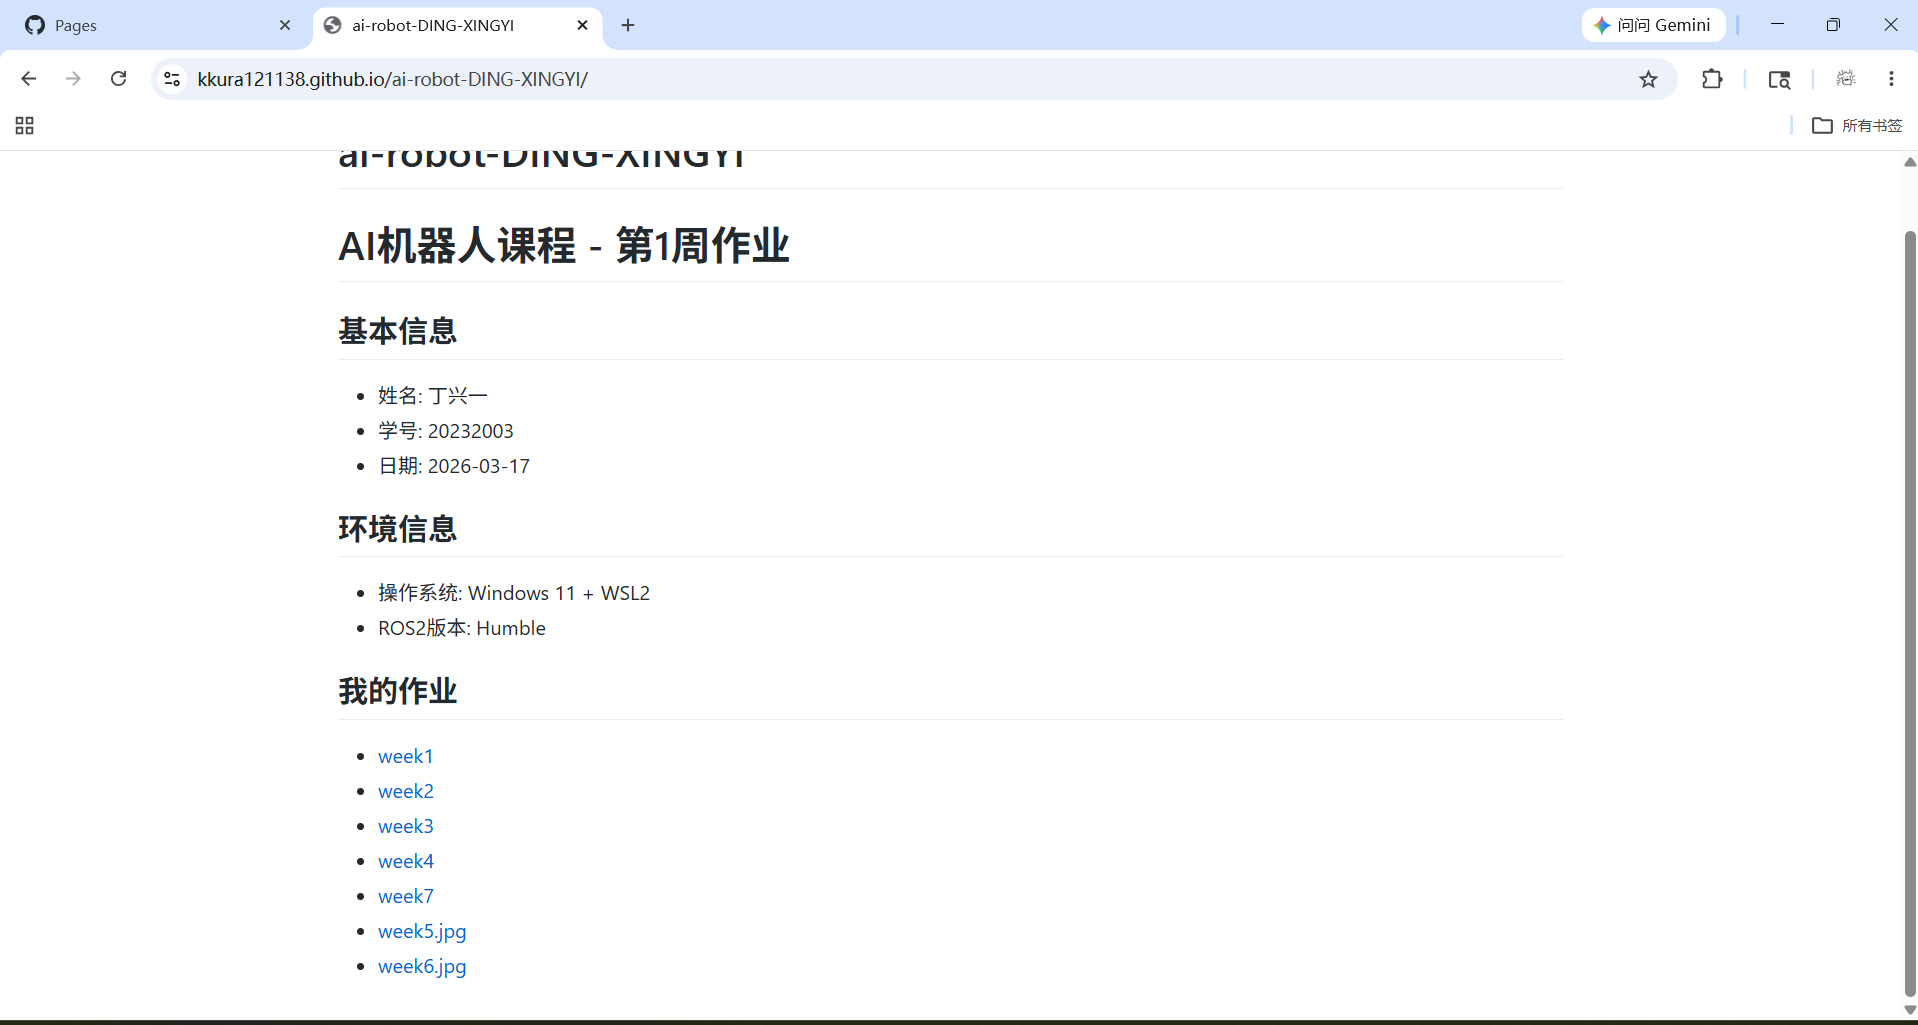This screenshot has width=1918, height=1025.
Task: Click the text 姓名: 丁兴一
Action: coord(433,396)
